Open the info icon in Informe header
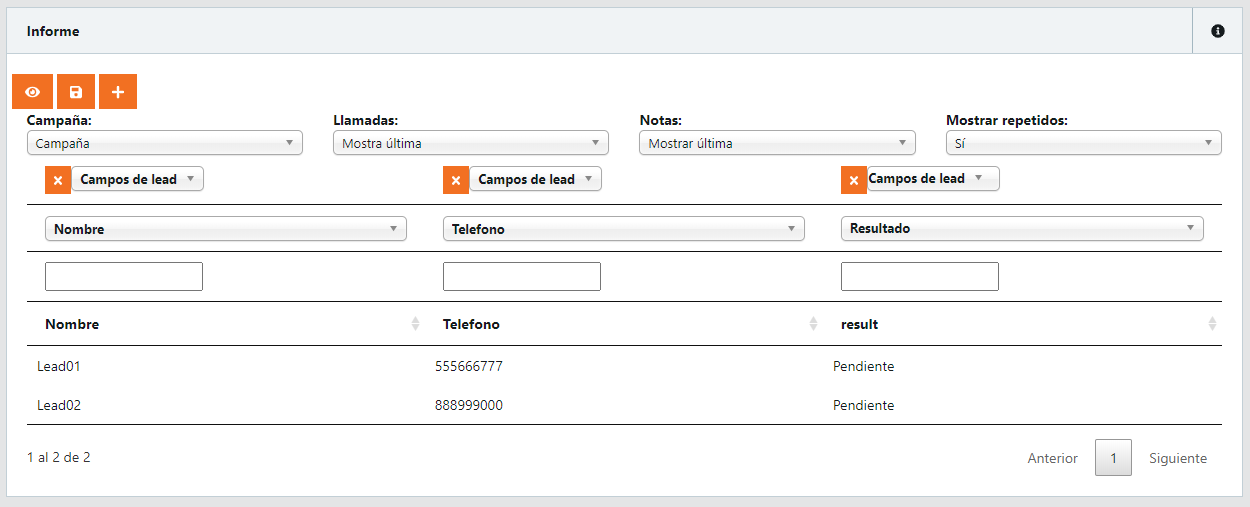Image resolution: width=1250 pixels, height=507 pixels. 1218,31
